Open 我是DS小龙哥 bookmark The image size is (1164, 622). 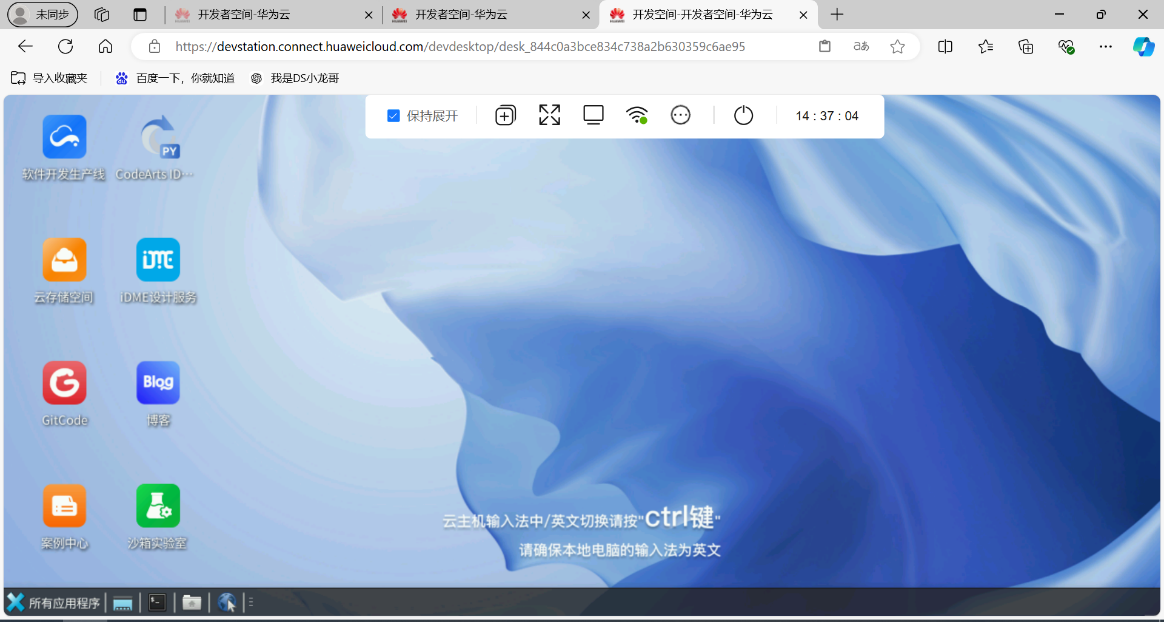(x=295, y=78)
